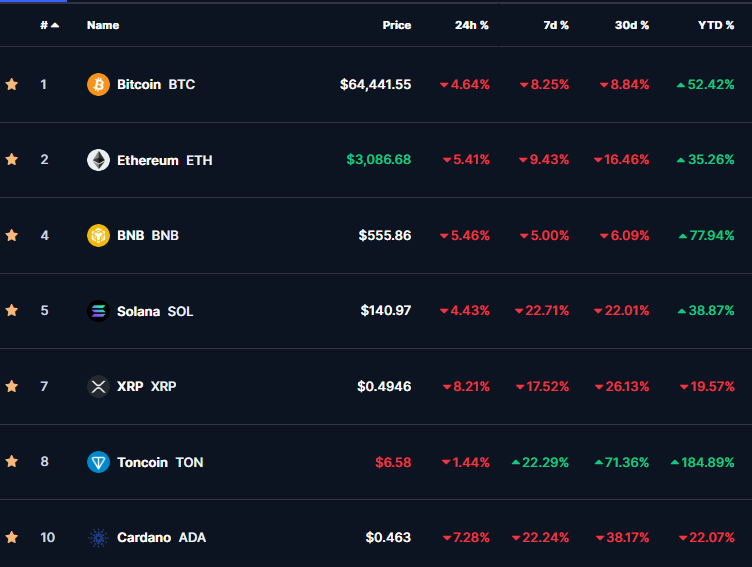Sort coins by the Price column header
This screenshot has height=567, width=752.
[x=396, y=25]
